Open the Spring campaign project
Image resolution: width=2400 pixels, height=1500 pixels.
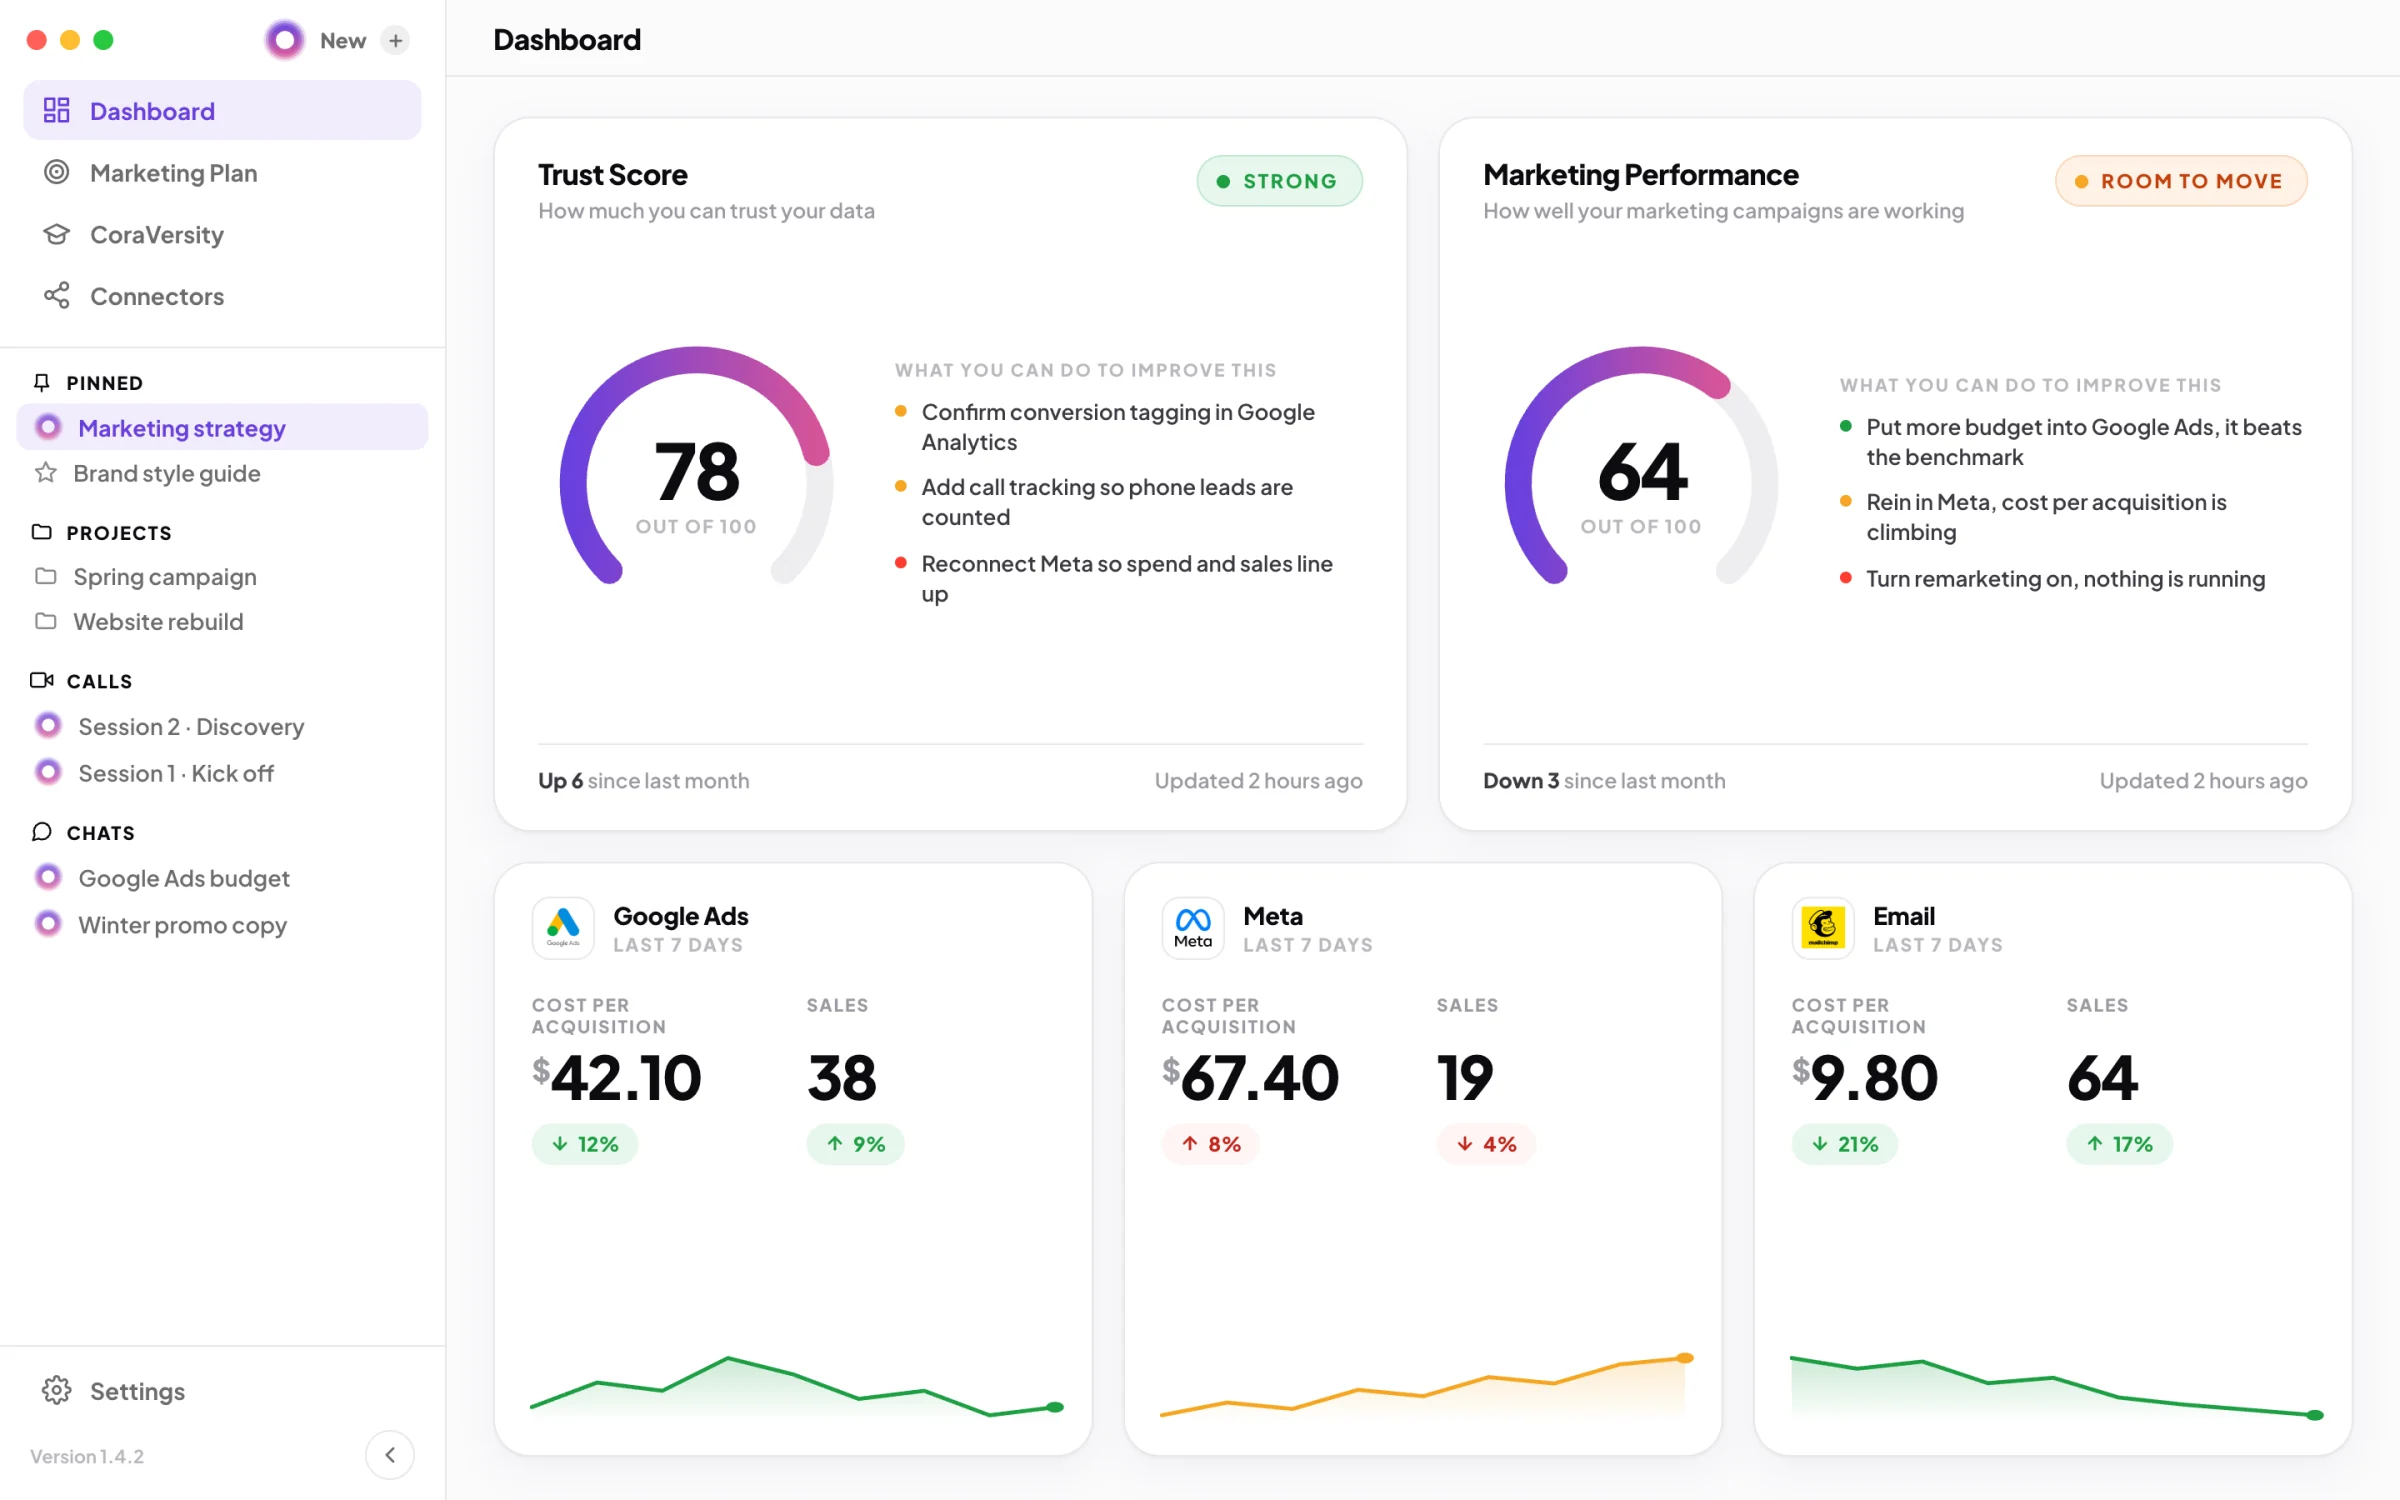(x=222, y=577)
